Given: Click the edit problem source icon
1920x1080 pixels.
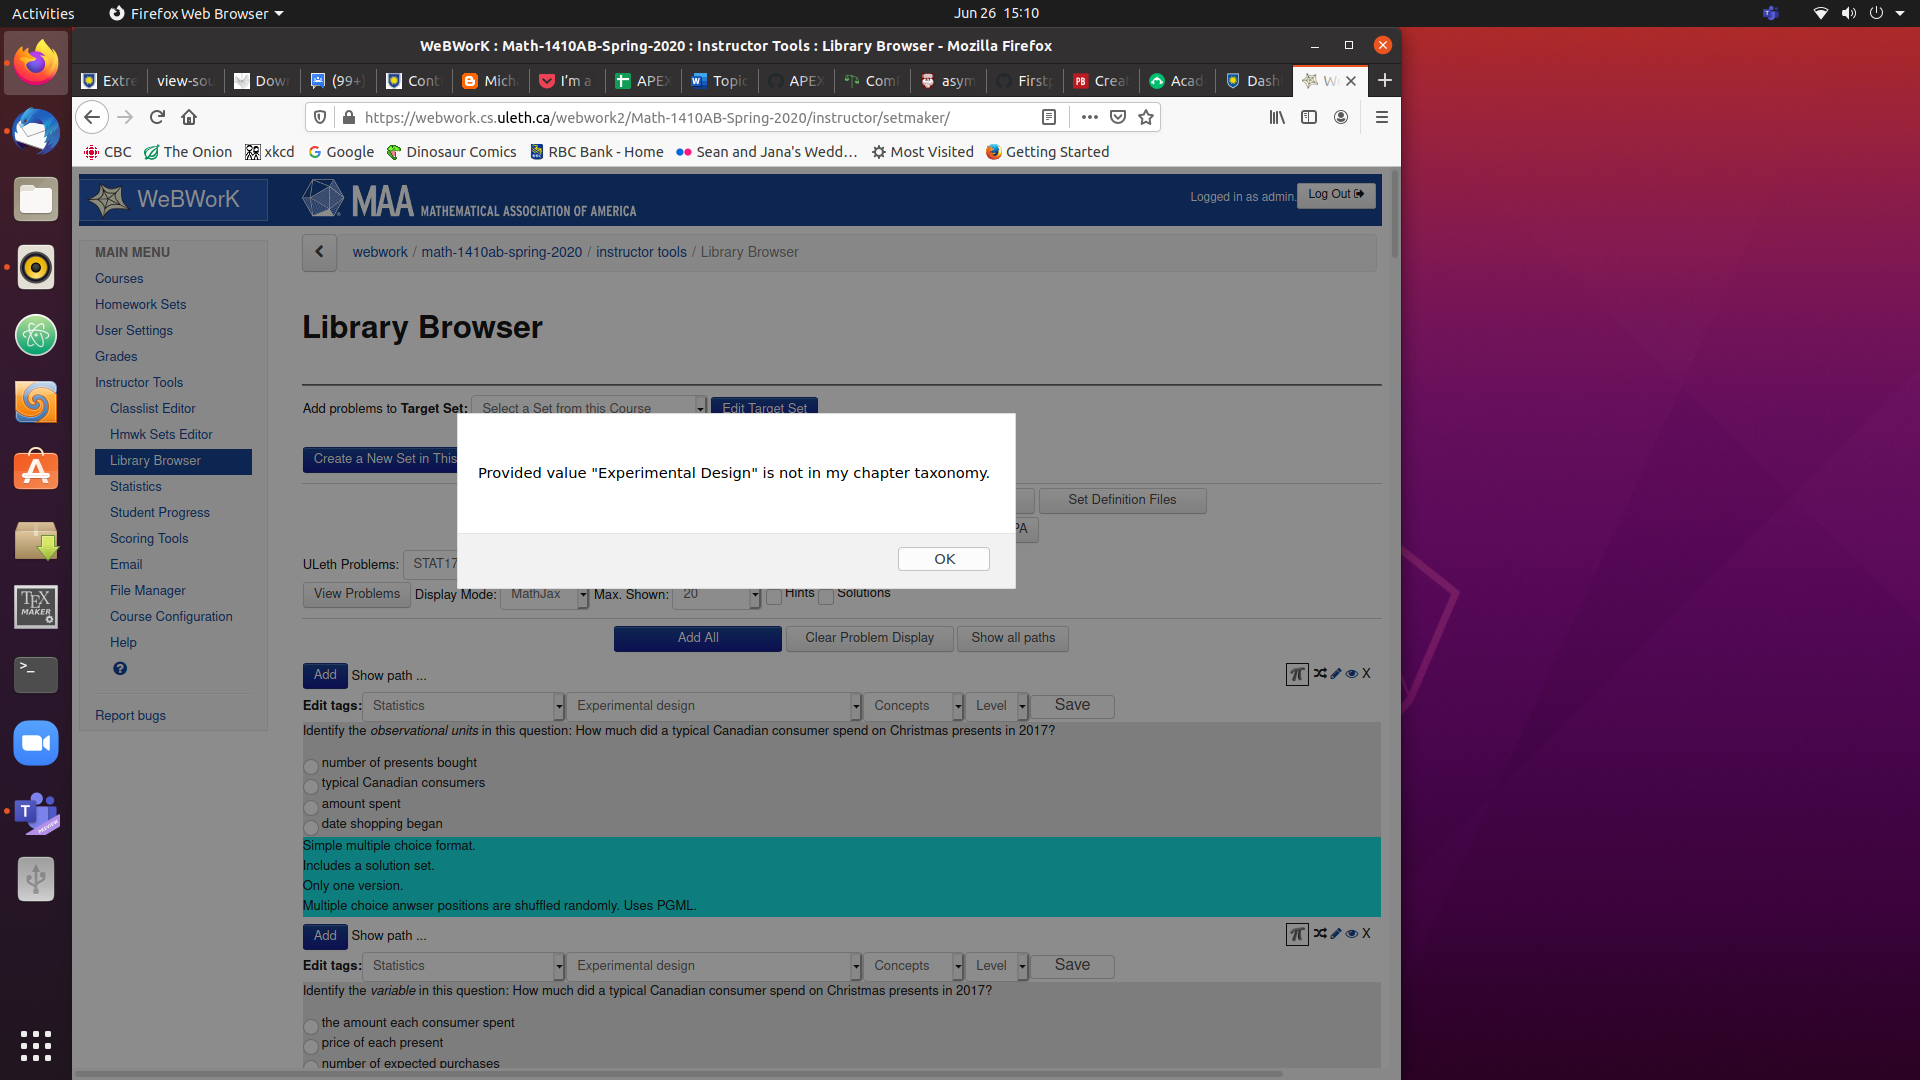Looking at the screenshot, I should point(1336,673).
